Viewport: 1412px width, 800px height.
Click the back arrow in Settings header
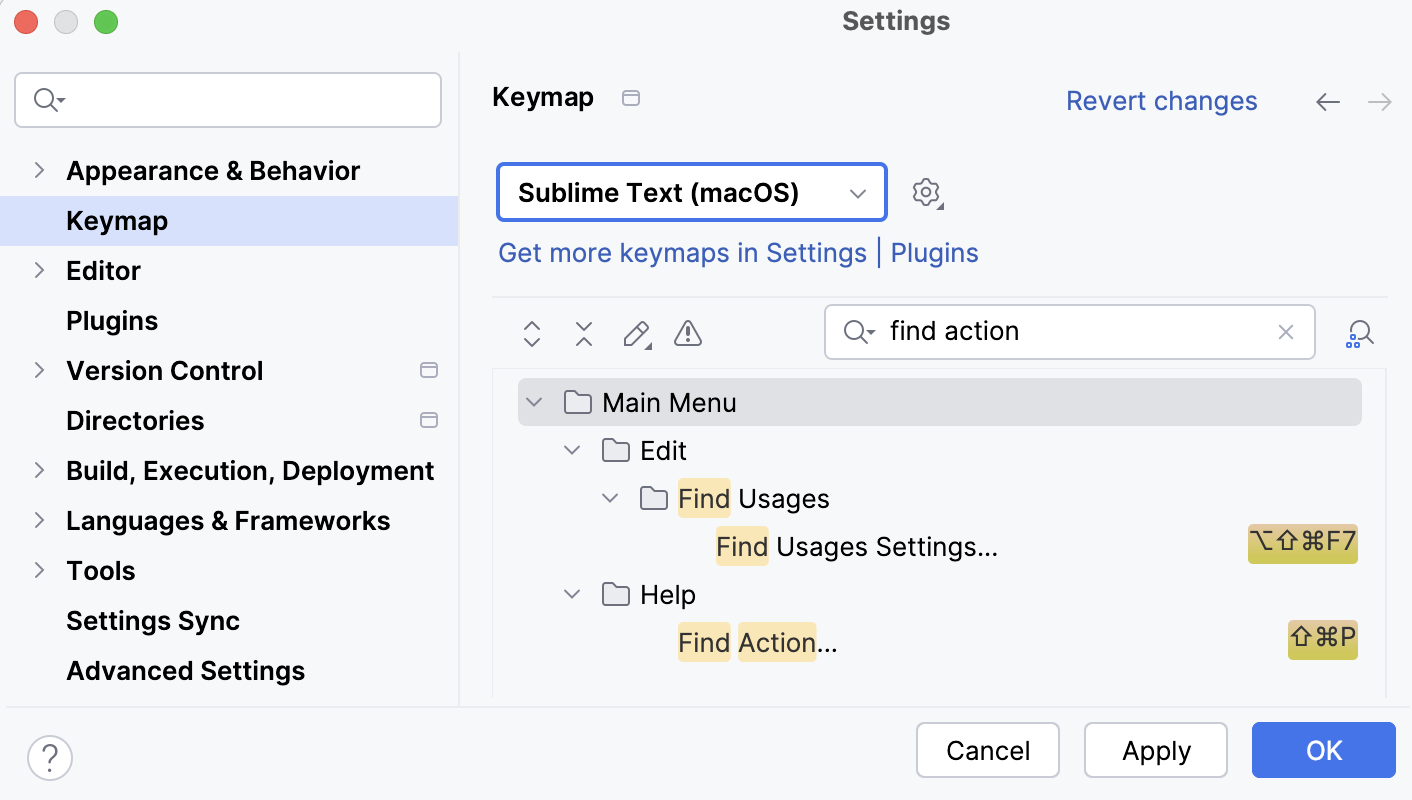coord(1327,101)
